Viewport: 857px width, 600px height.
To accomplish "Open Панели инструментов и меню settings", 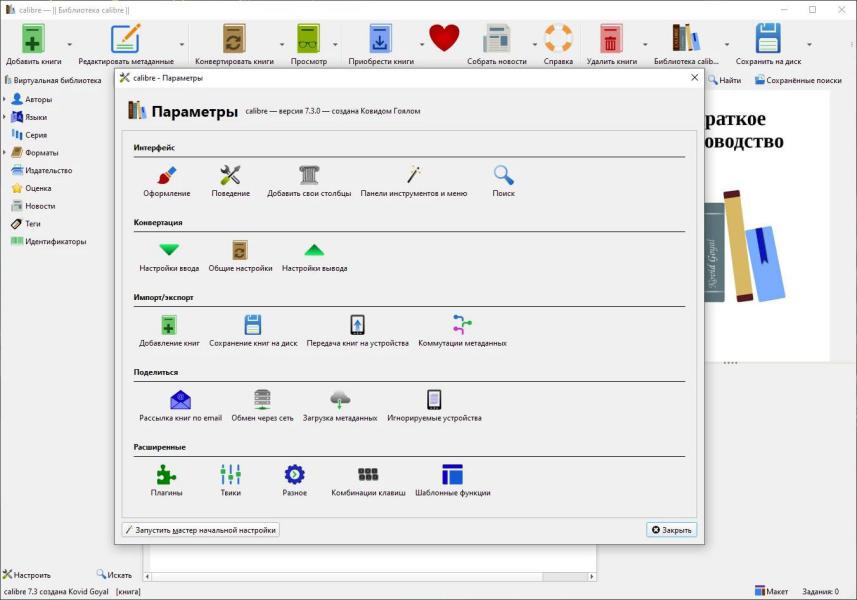I will (414, 181).
